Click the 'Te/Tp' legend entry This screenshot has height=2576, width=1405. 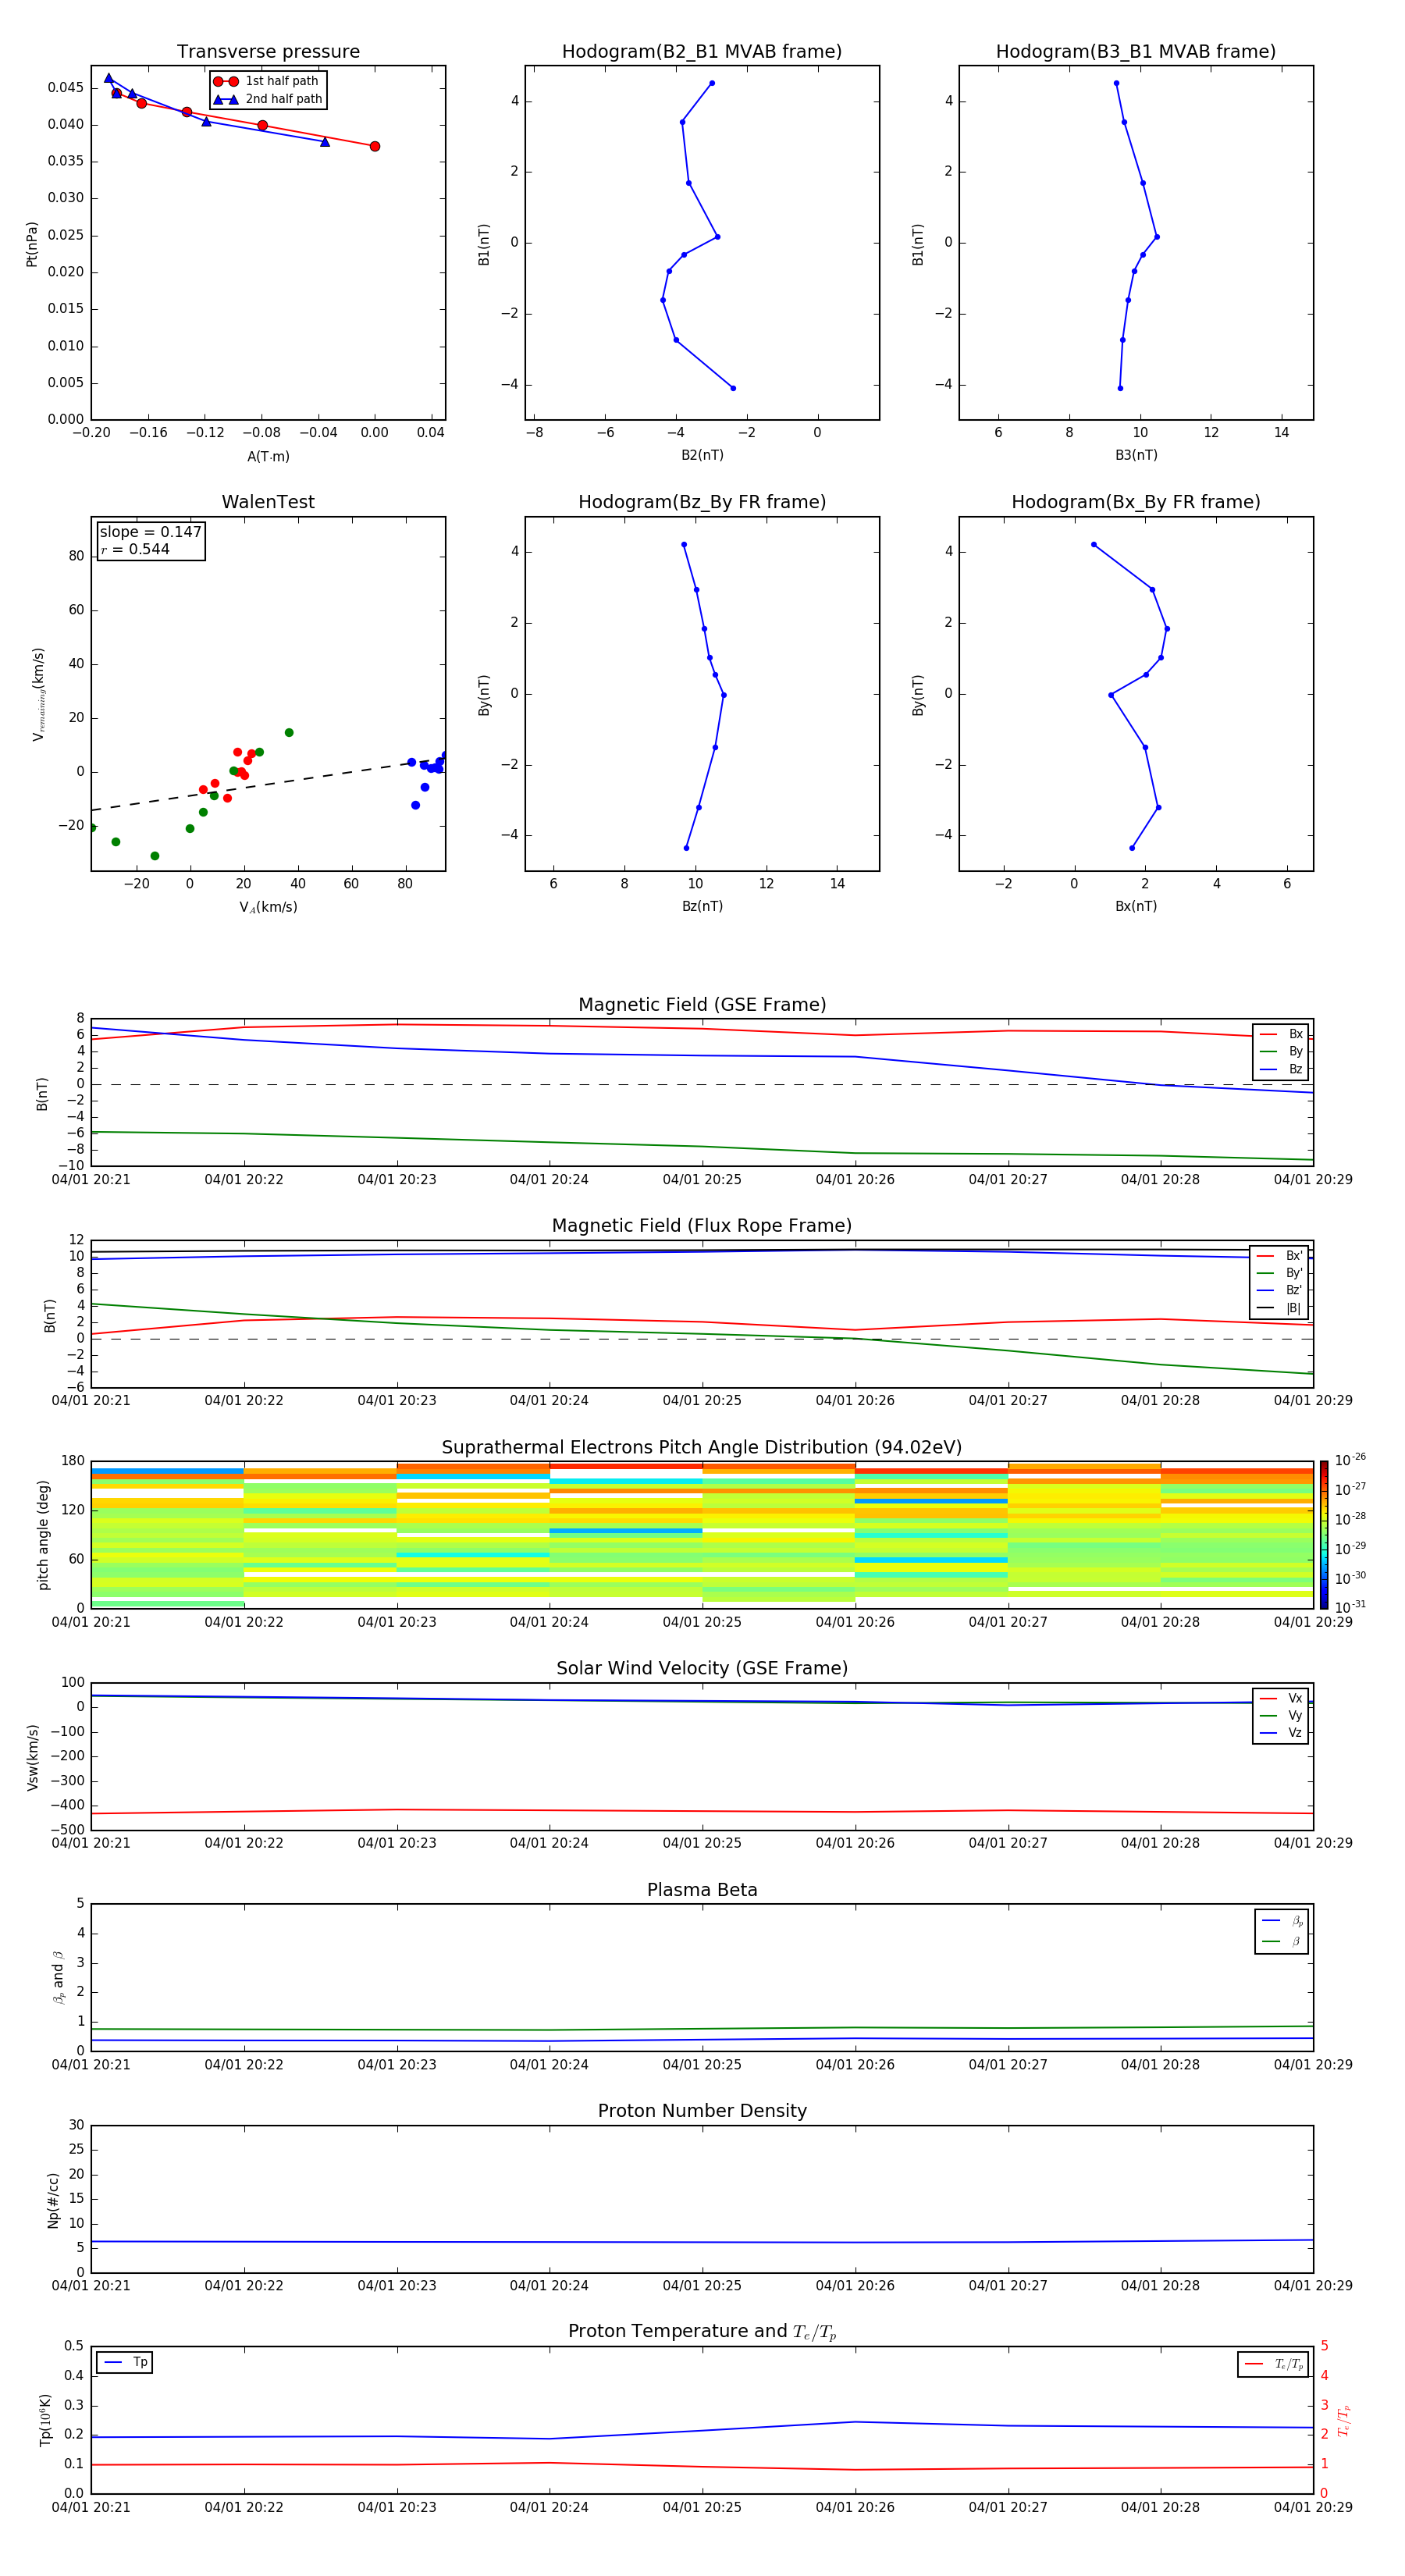point(1273,2364)
